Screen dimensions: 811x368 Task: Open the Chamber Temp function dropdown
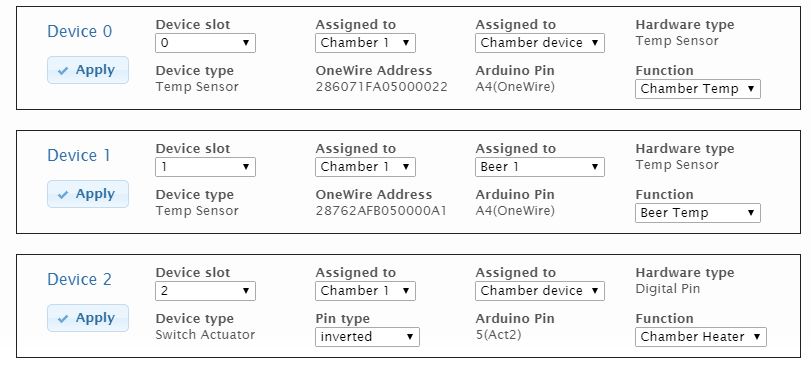698,89
